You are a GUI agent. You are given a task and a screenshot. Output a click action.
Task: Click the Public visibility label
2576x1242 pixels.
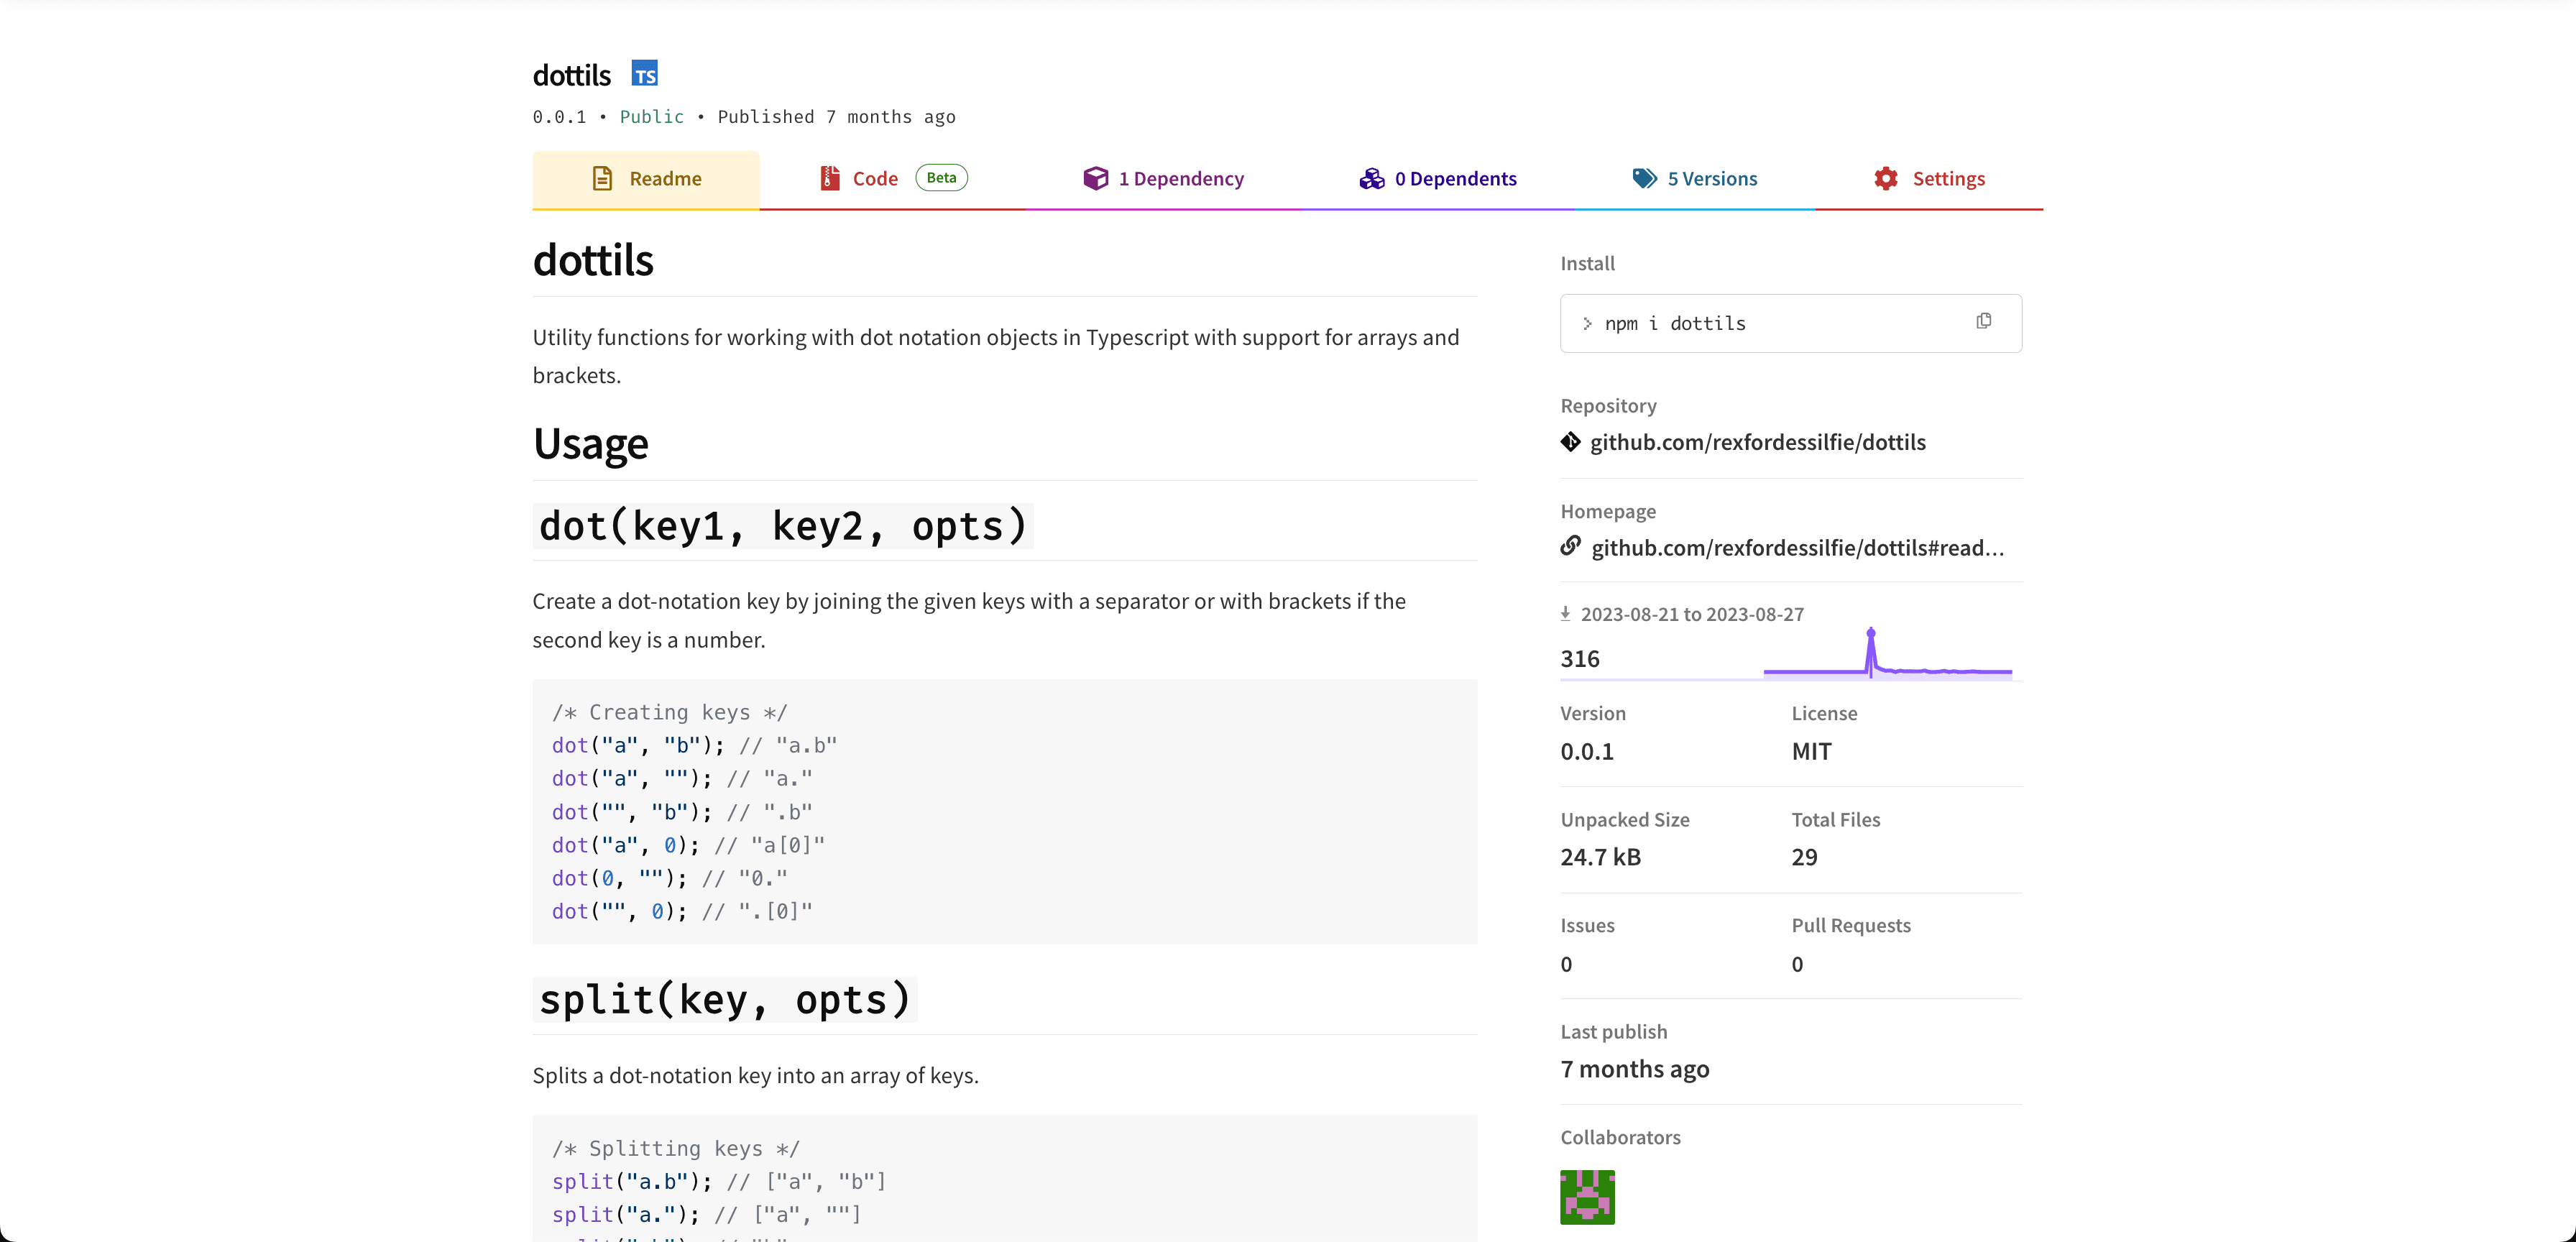click(652, 117)
